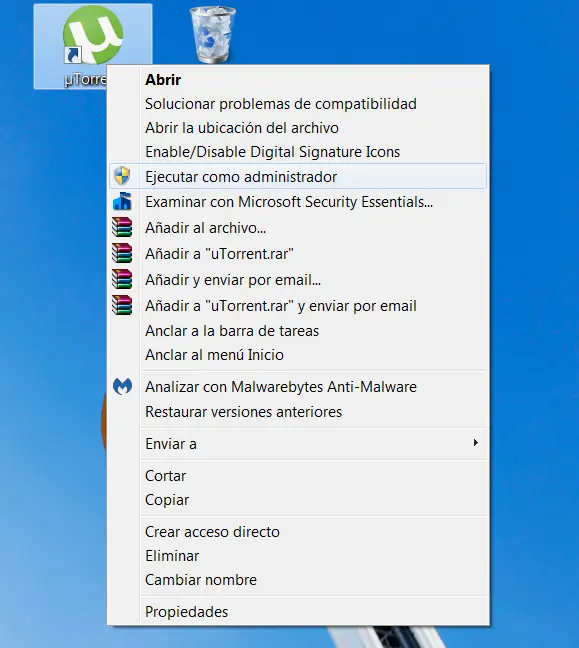Click WinRAR icon beside Añadir a "uTorrent.rar" y enviar por email
The image size is (579, 648).
[122, 305]
